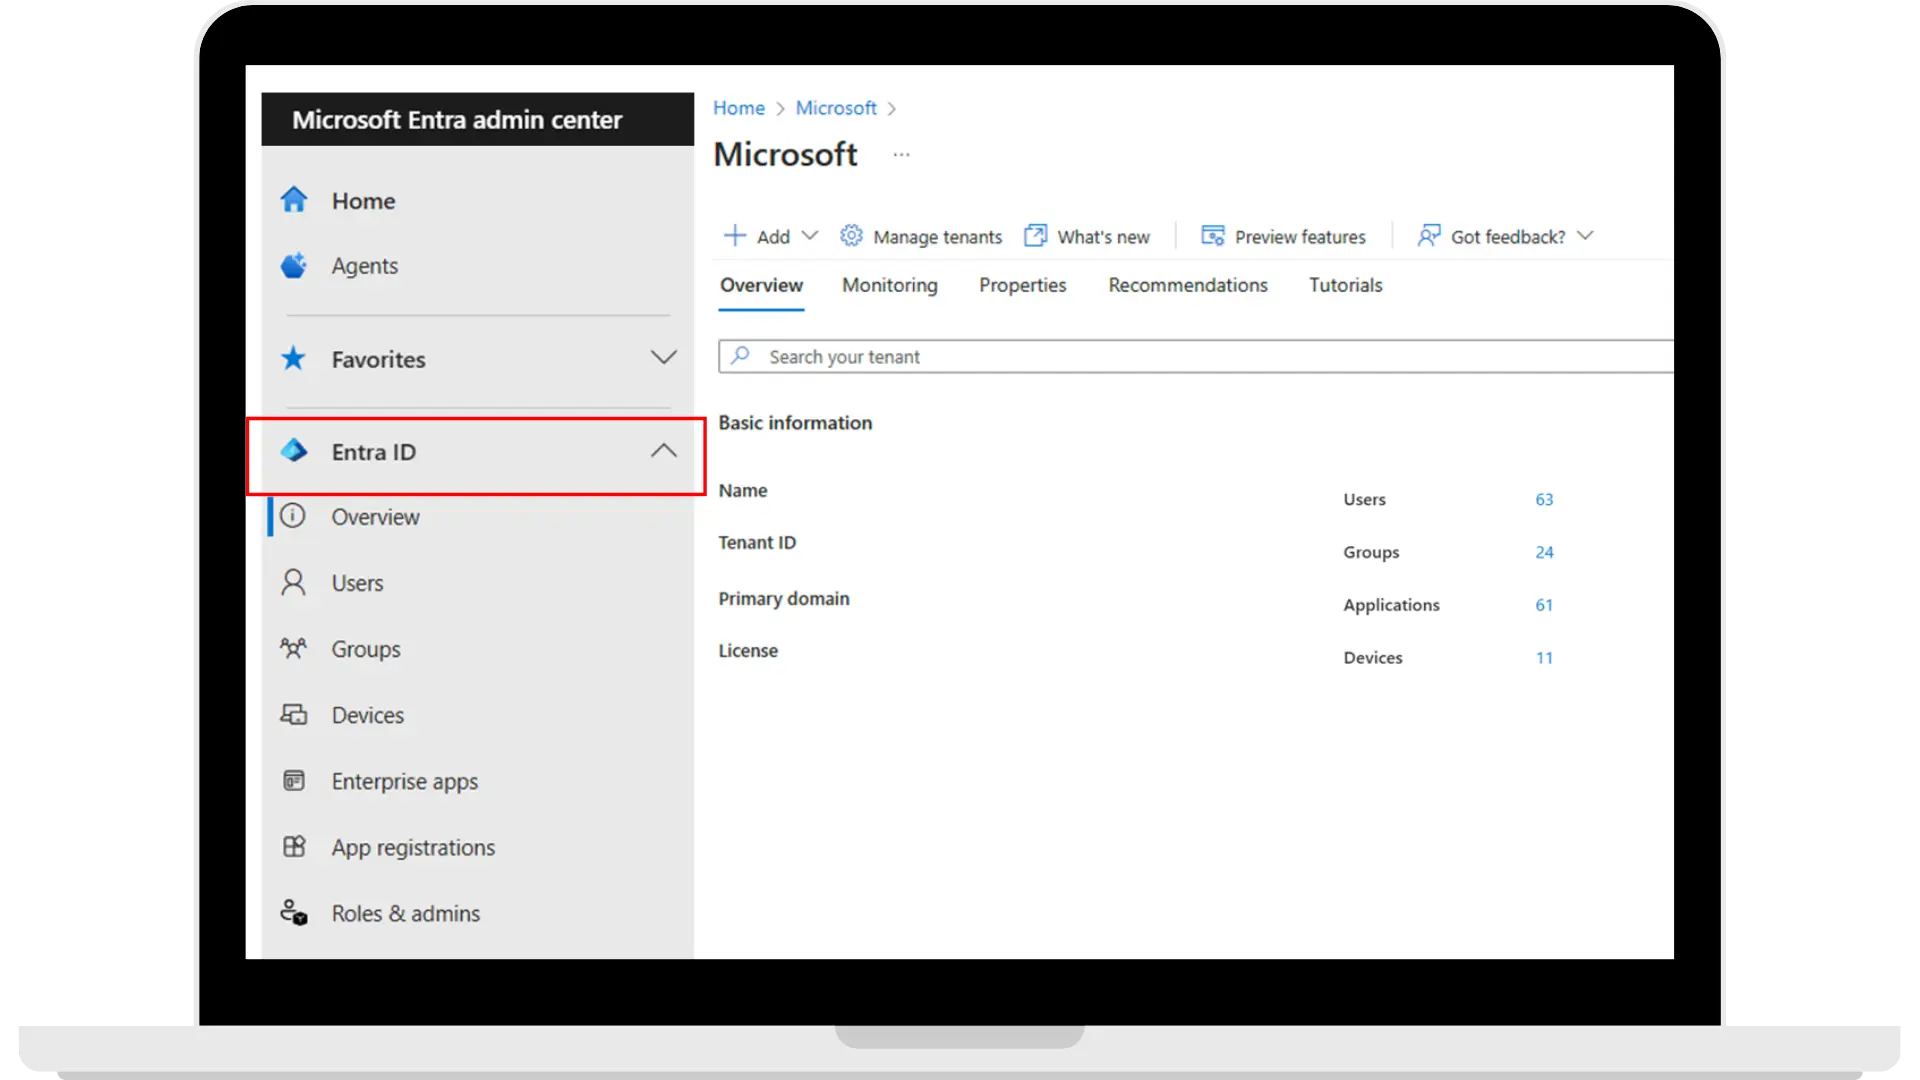Image resolution: width=1920 pixels, height=1080 pixels.
Task: Click the Preview features icon
Action: [1213, 236]
